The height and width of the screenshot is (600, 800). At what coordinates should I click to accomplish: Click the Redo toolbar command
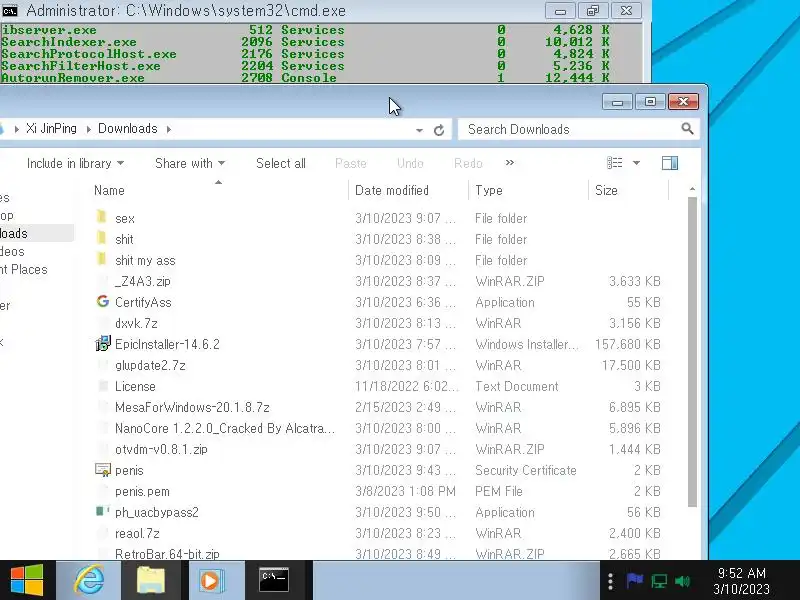468,163
